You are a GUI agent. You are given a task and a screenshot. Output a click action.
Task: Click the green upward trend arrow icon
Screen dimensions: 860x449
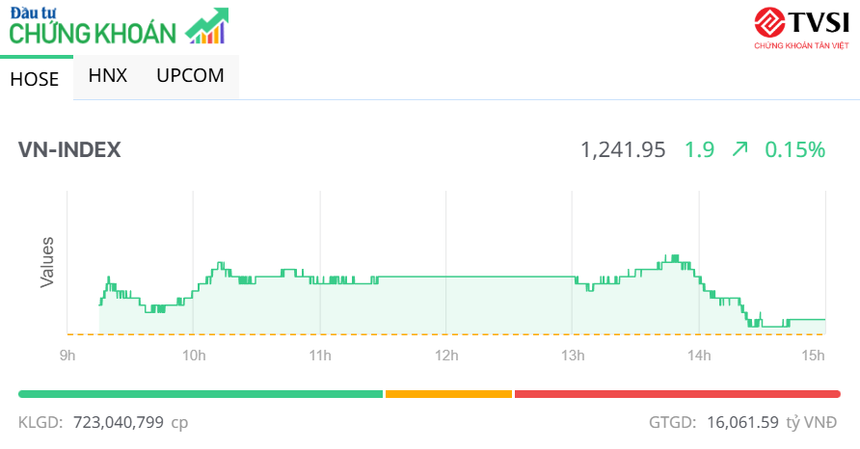pyautogui.click(x=740, y=150)
